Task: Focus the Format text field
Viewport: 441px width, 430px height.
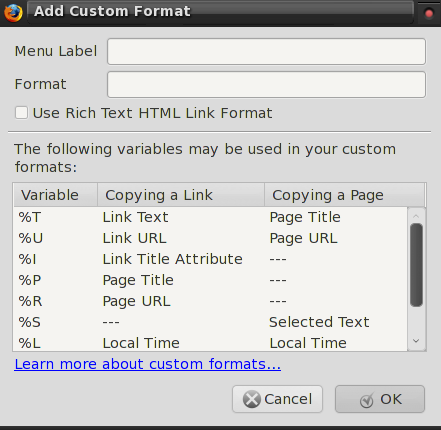Action: pos(266,84)
